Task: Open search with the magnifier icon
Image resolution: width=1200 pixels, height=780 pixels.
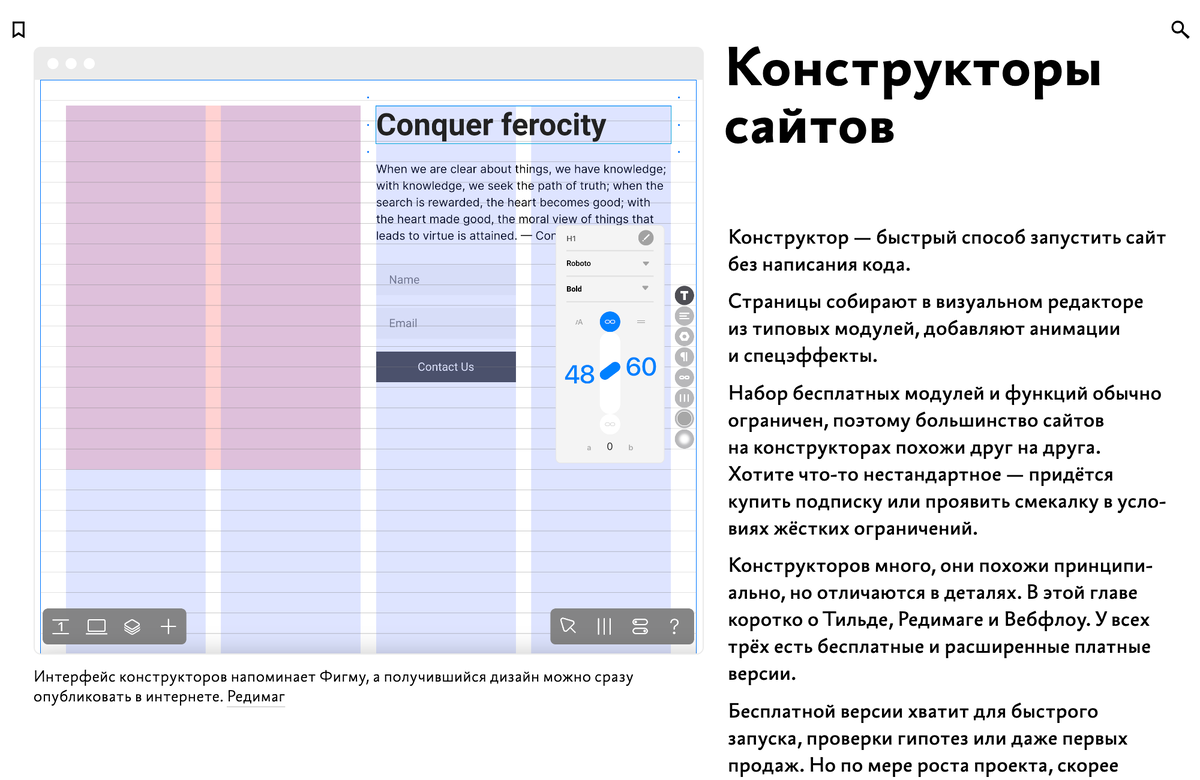Action: [1180, 30]
